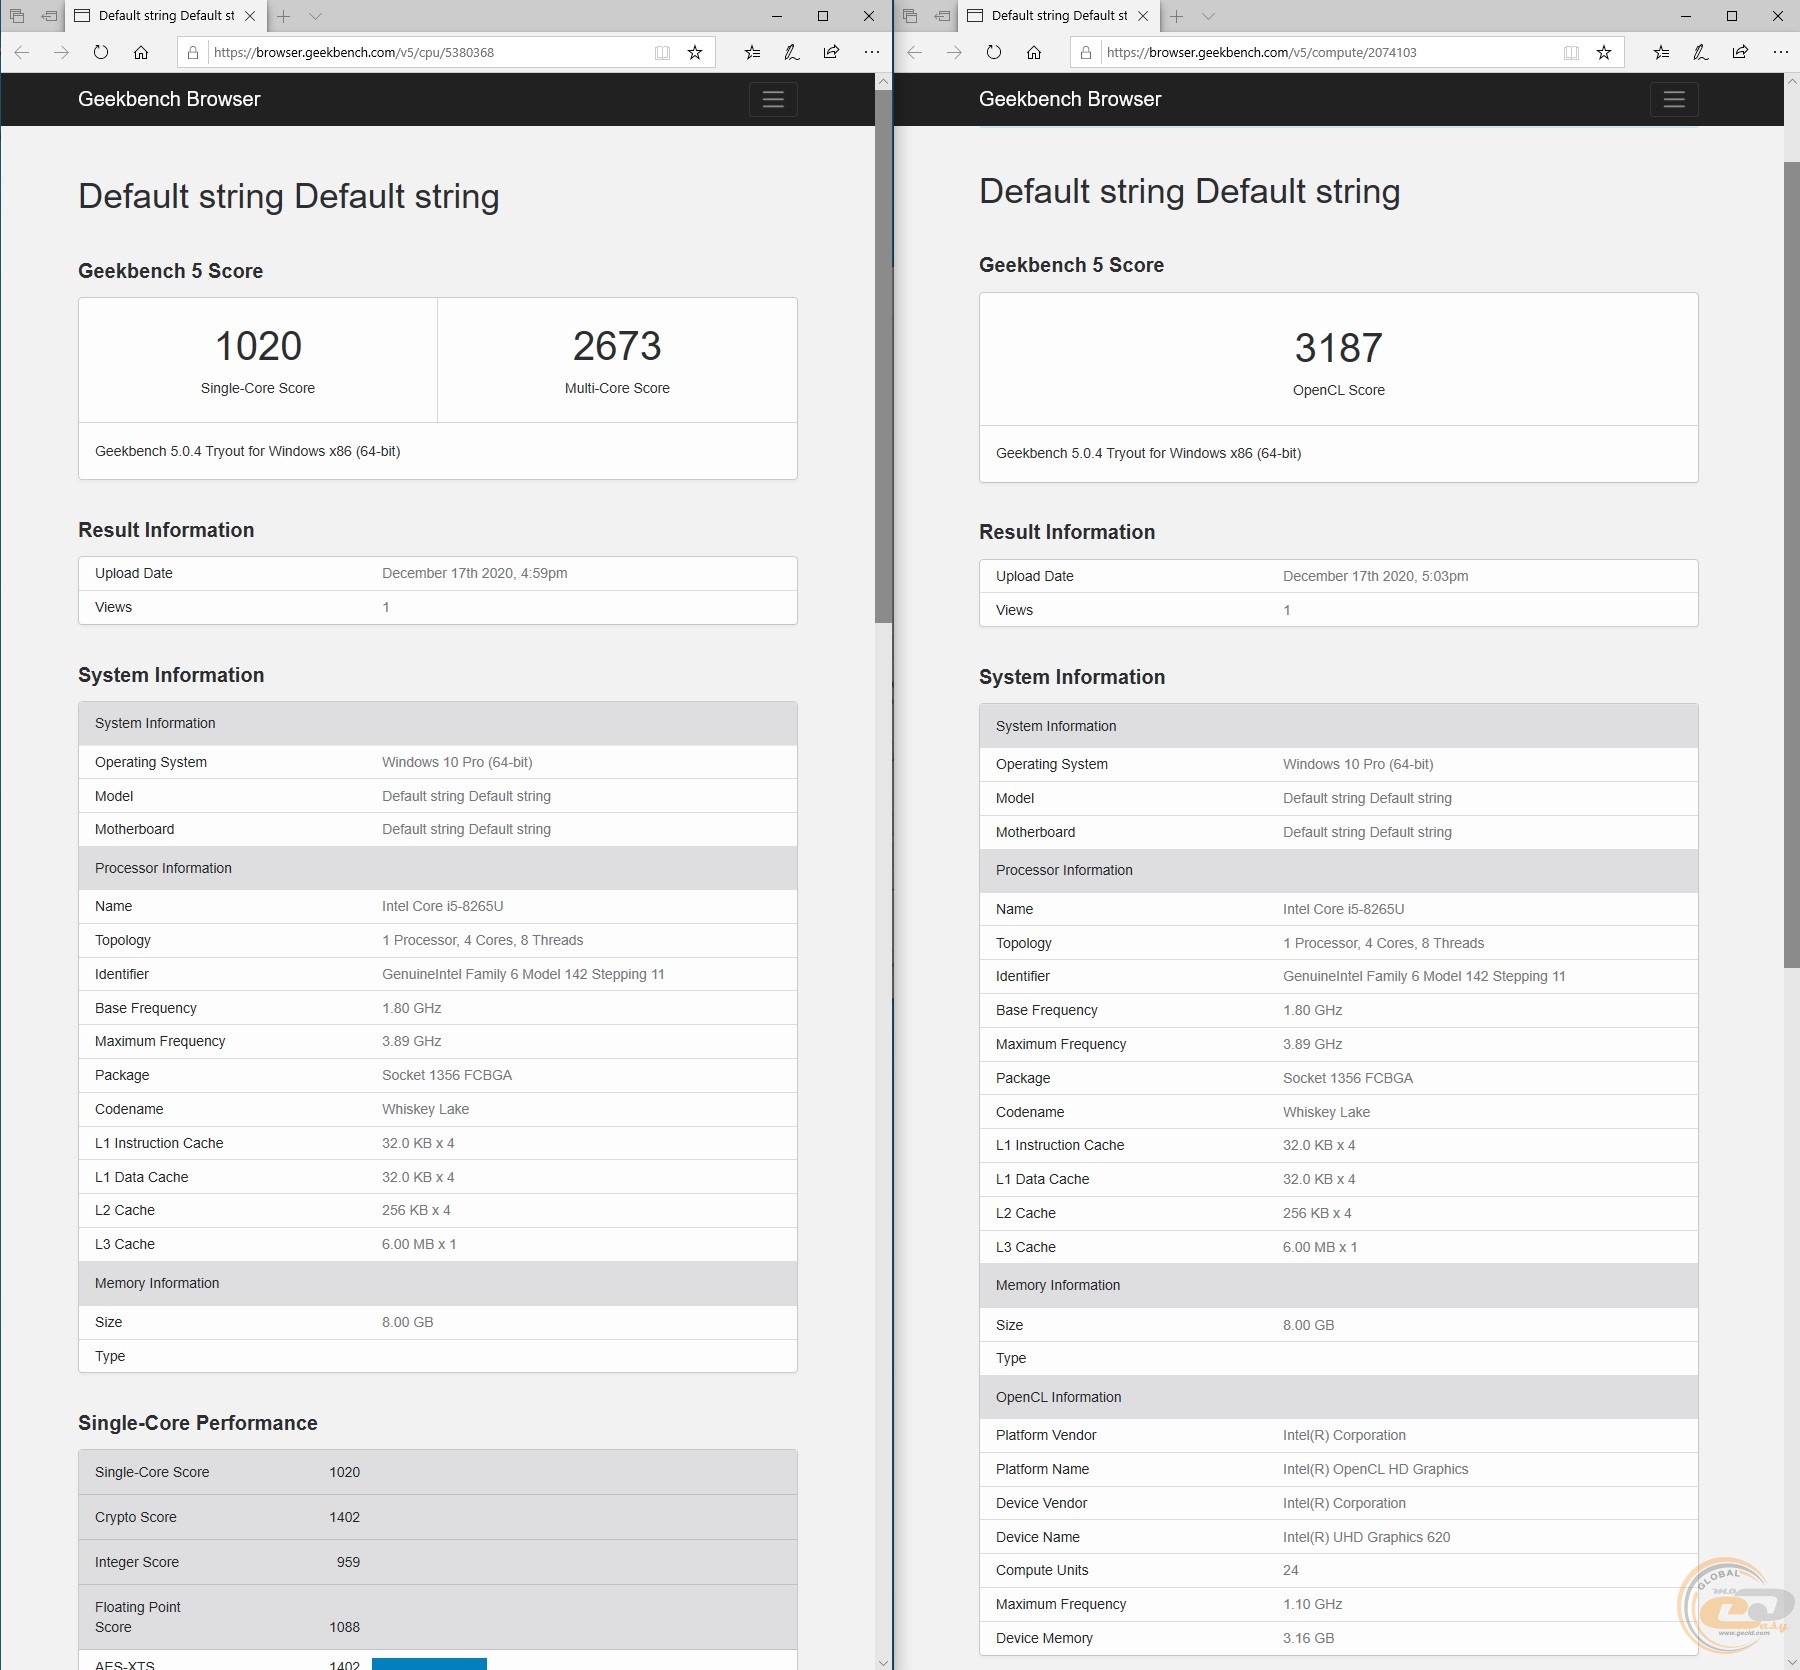Open a new tab in the right window

click(1177, 16)
